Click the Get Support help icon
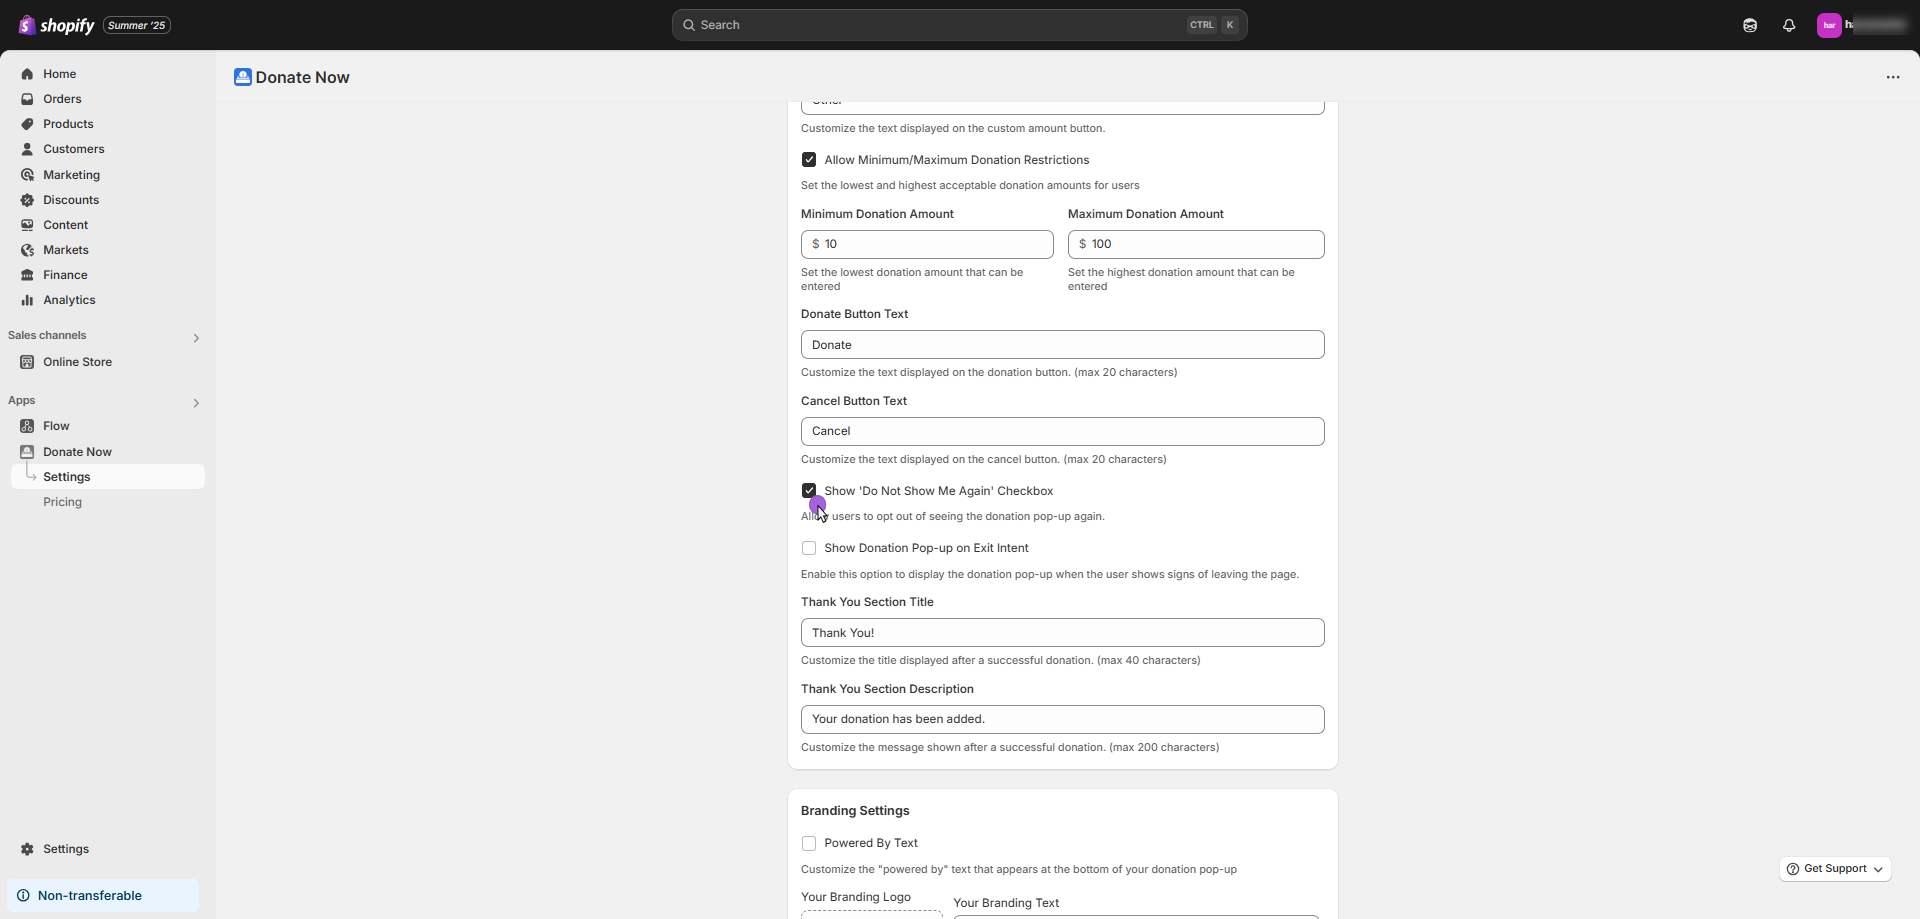 pos(1793,869)
